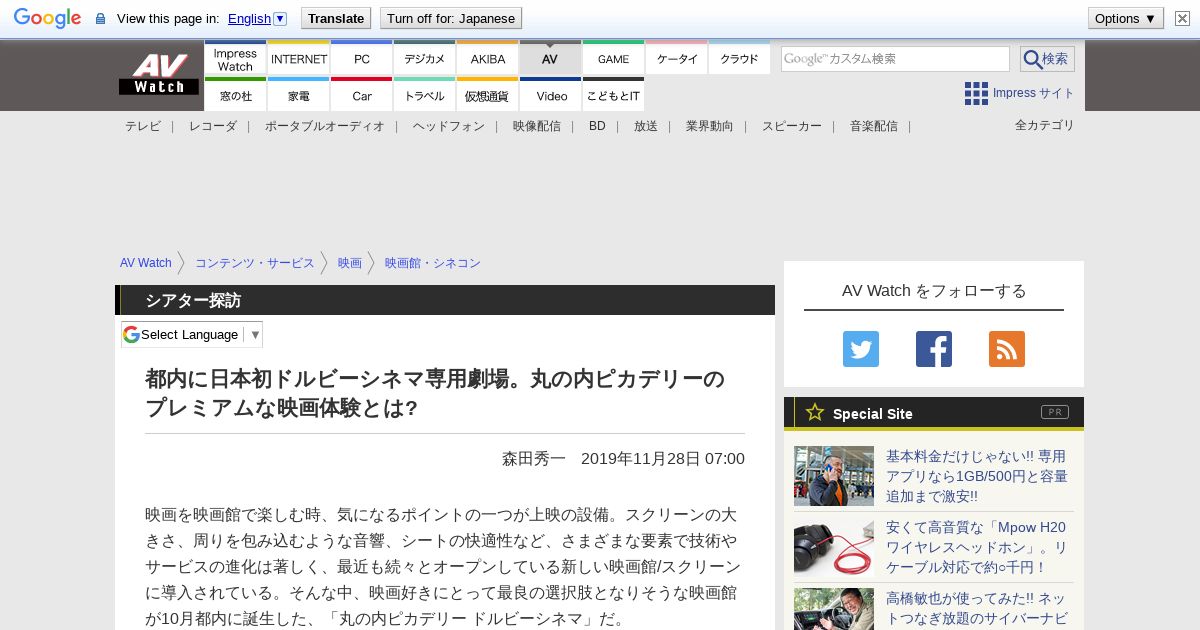Open the Facebook follow icon

[934, 349]
